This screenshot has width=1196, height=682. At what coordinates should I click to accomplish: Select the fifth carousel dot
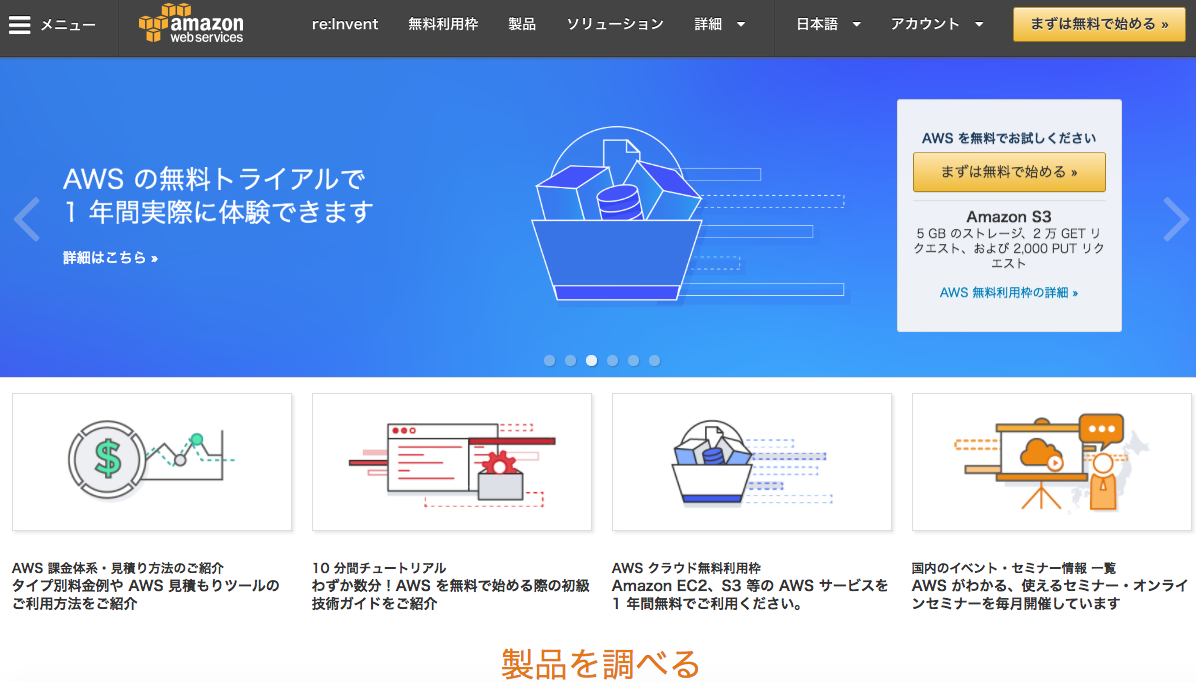pos(633,361)
